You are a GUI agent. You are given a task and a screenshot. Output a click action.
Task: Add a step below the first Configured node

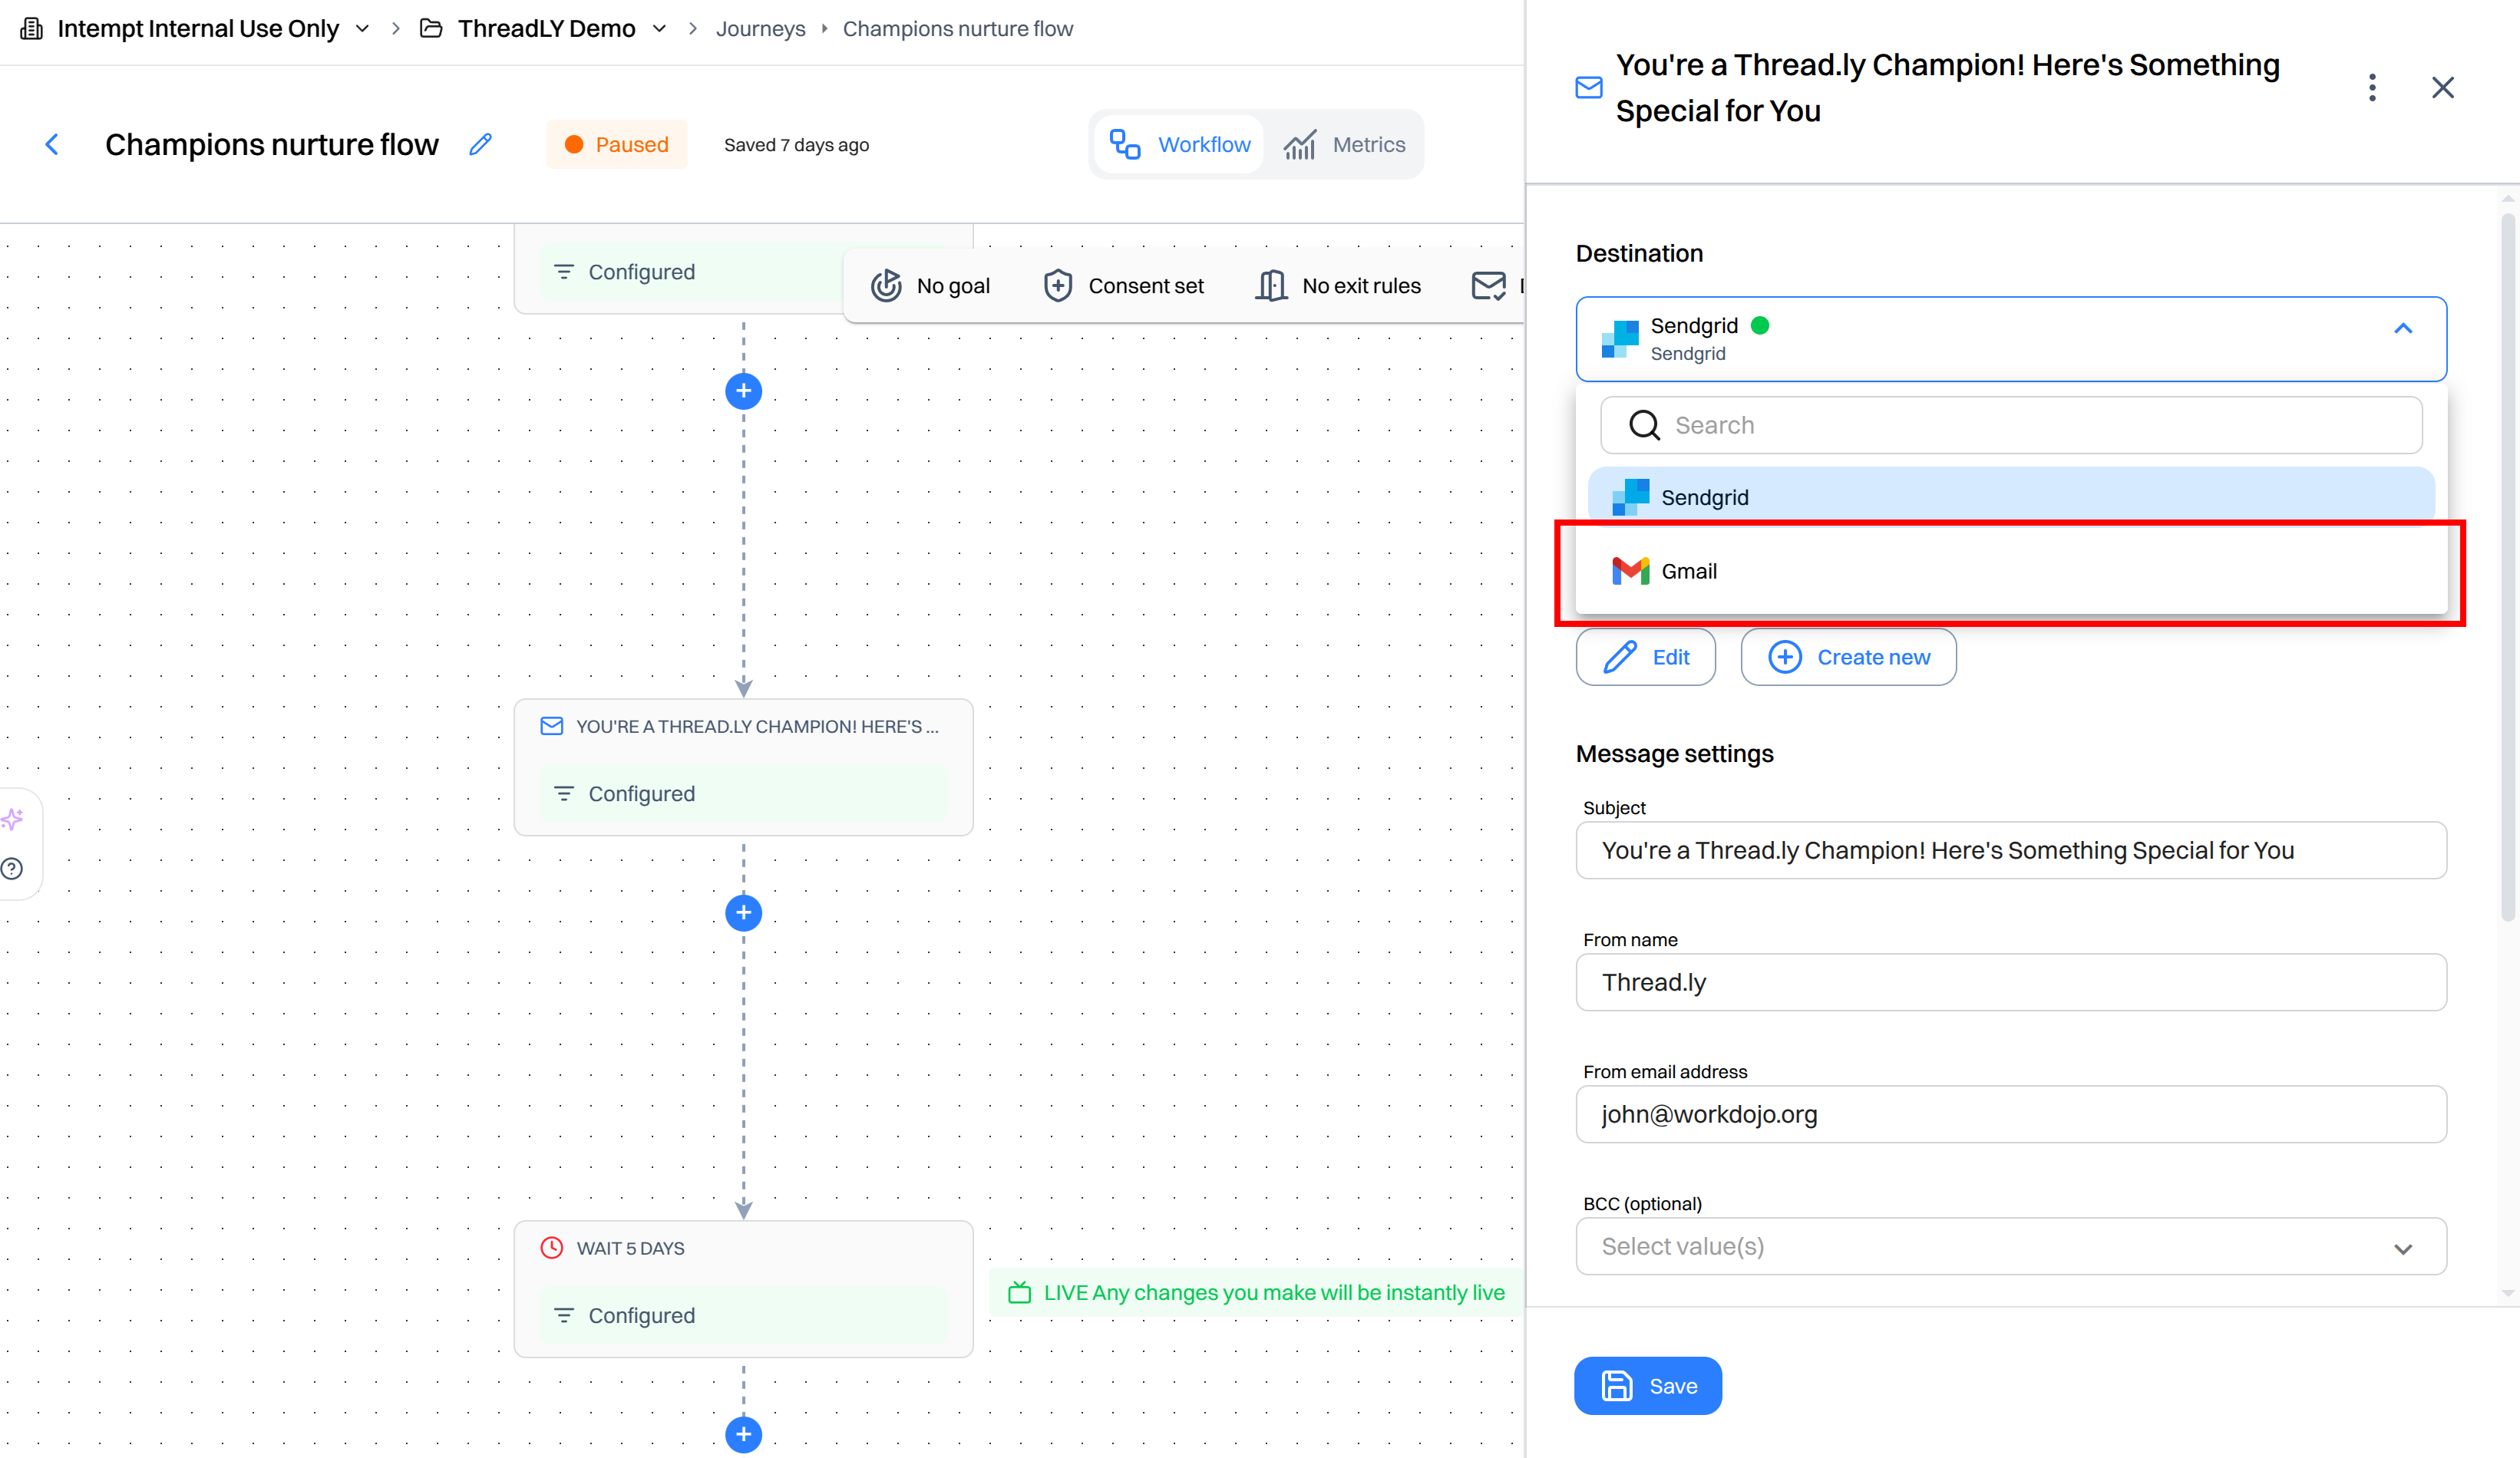pyautogui.click(x=743, y=391)
